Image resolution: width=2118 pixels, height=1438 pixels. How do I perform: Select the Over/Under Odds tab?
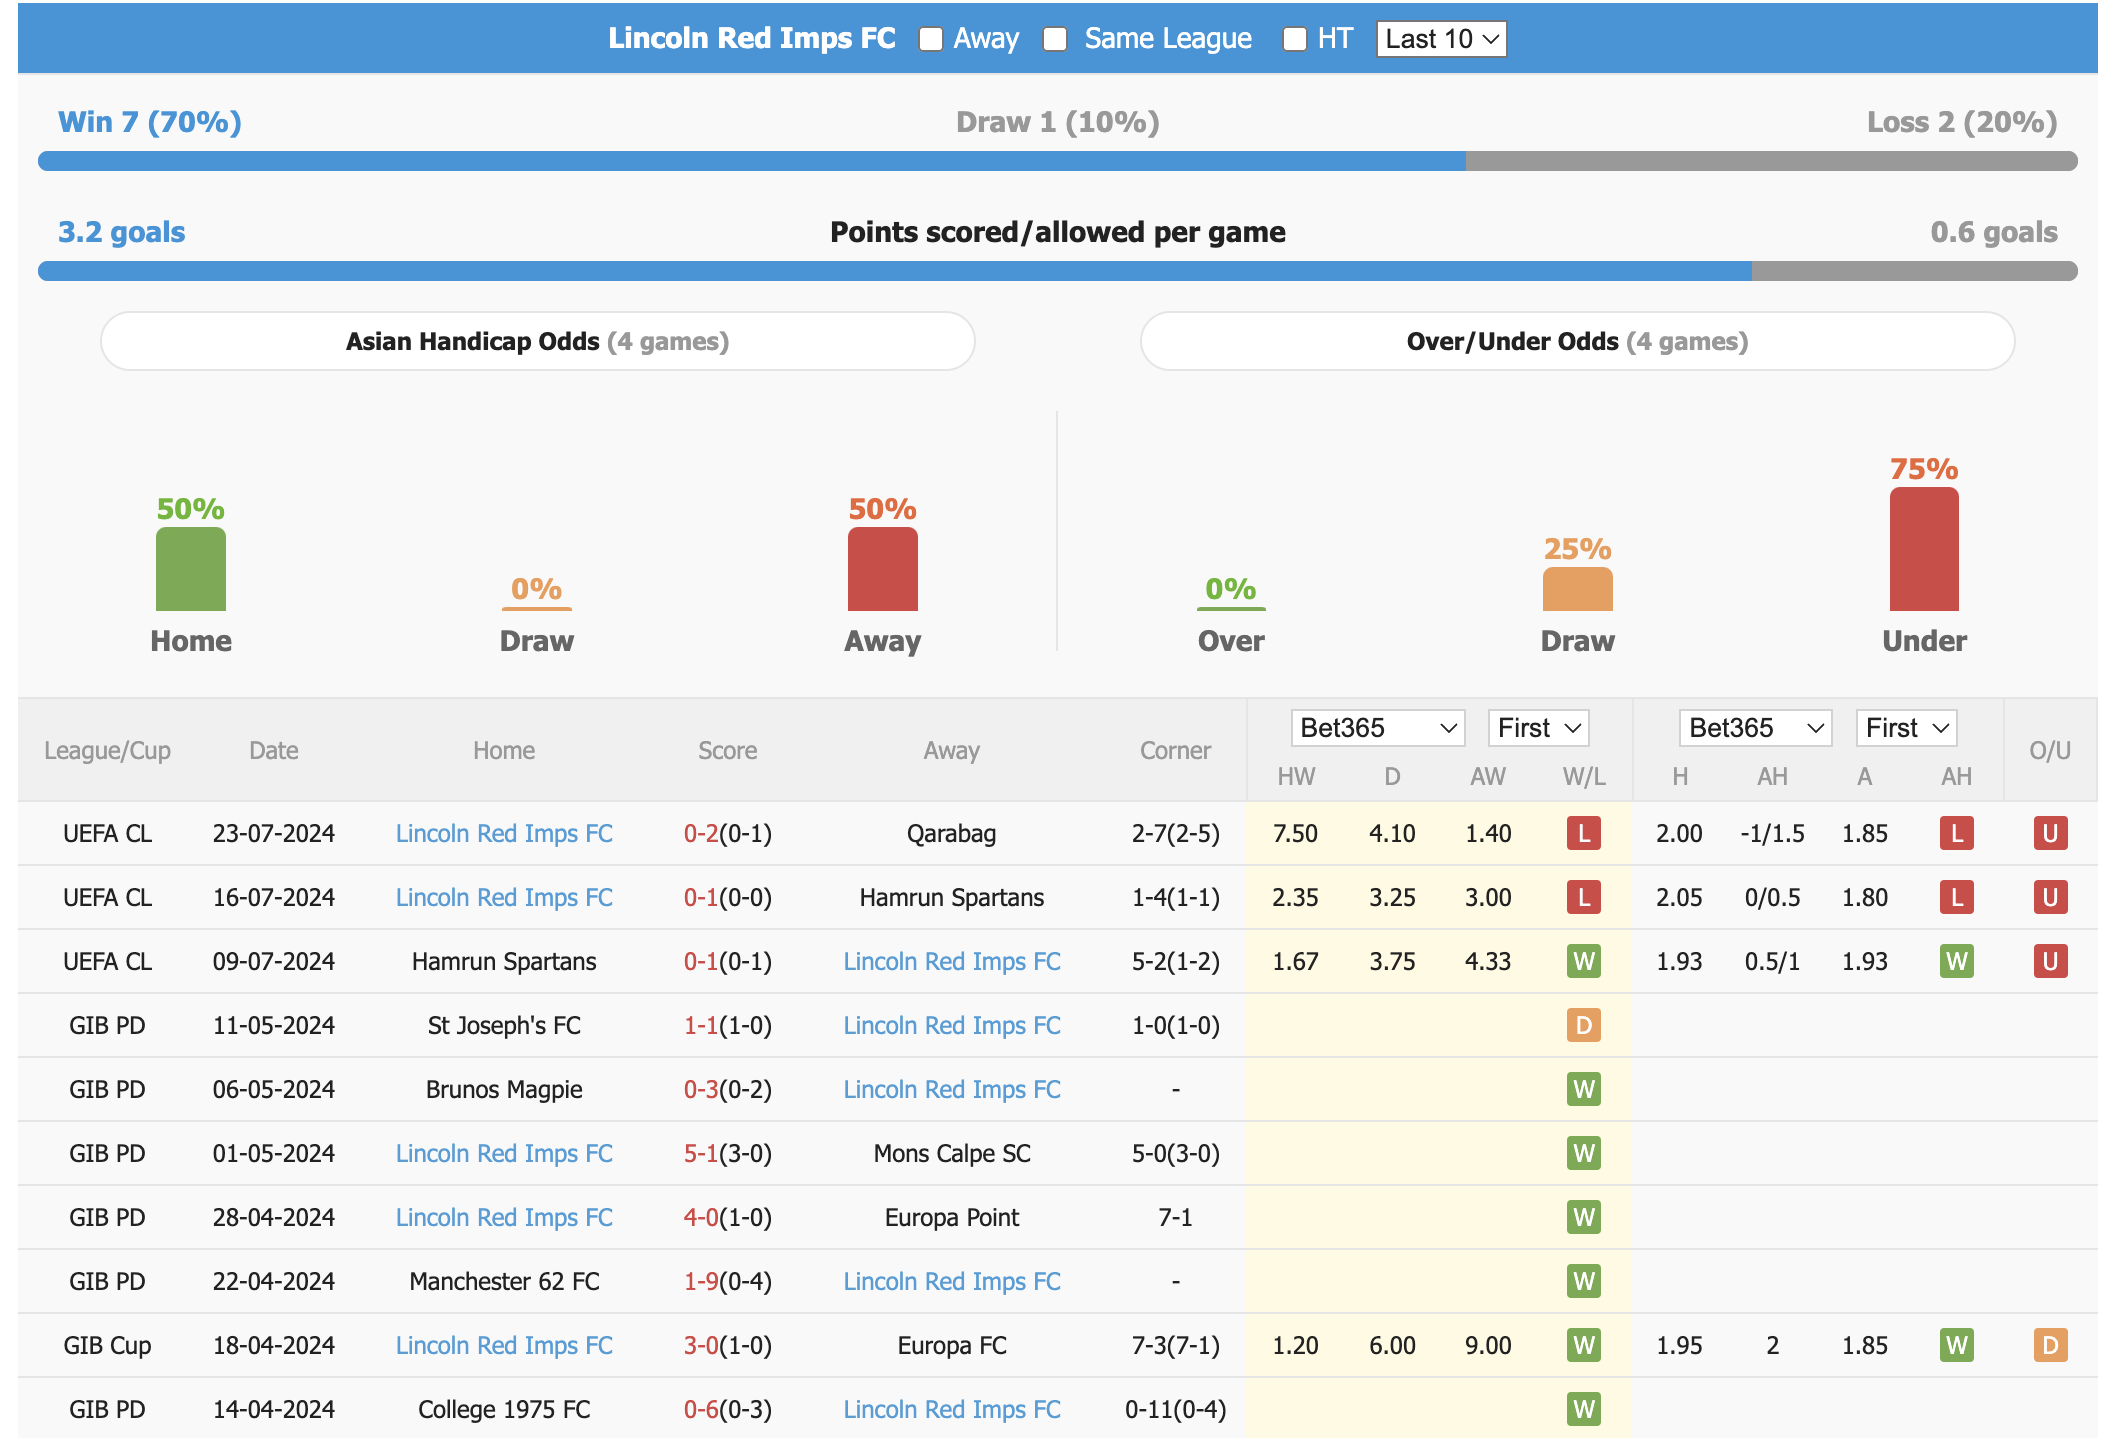point(1577,341)
